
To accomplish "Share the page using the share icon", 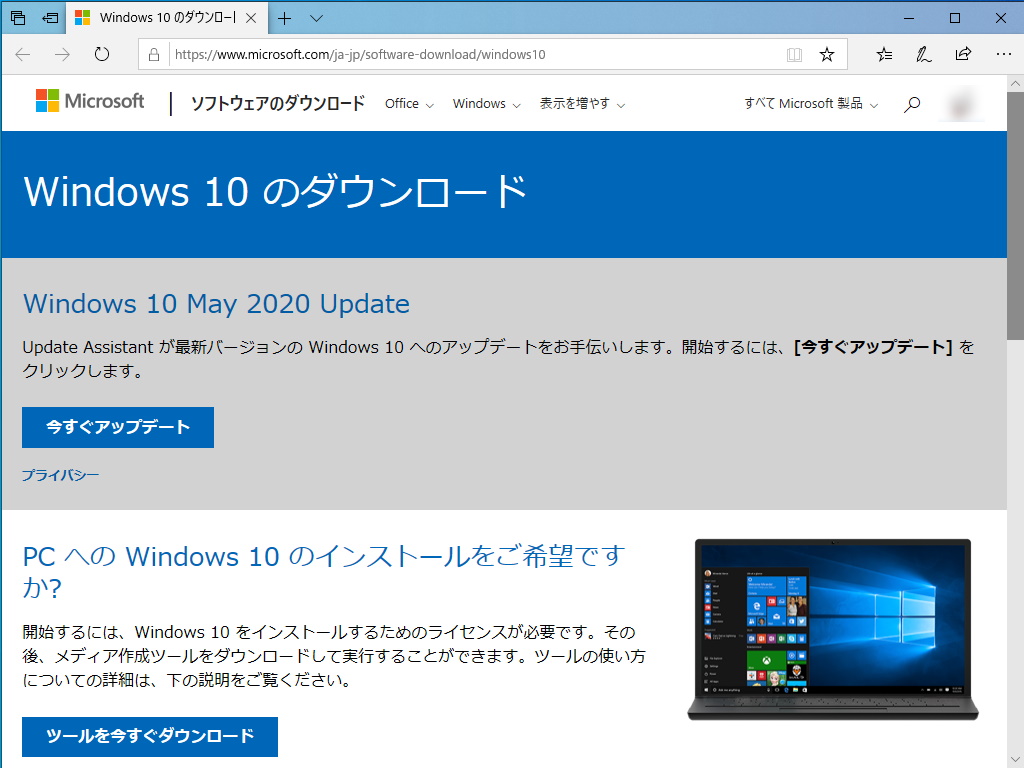I will (x=962, y=55).
